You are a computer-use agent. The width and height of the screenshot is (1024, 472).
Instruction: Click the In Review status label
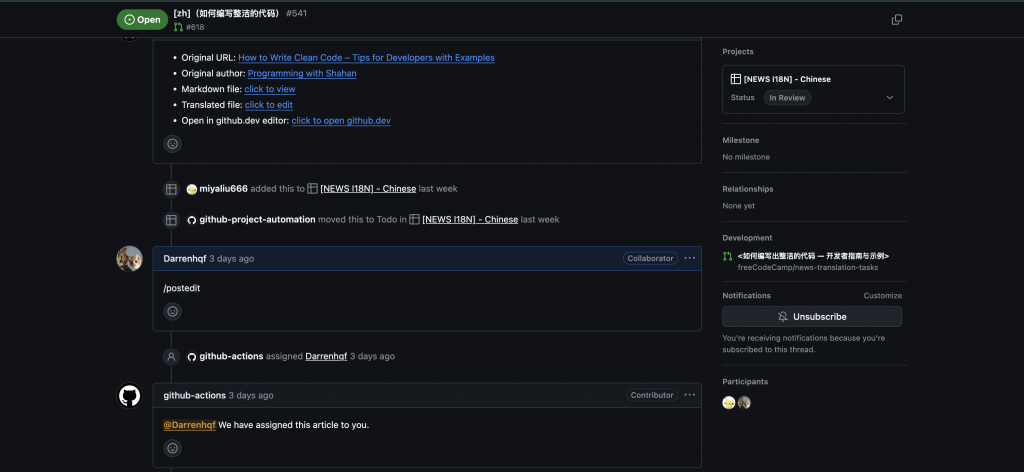(x=787, y=97)
